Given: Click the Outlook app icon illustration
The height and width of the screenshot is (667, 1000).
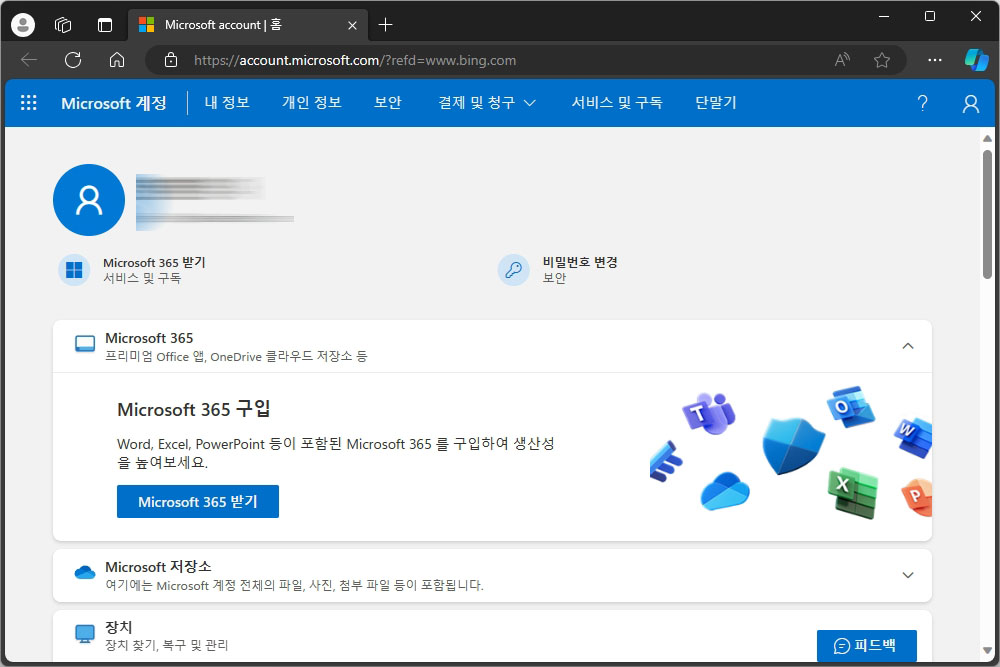Looking at the screenshot, I should tap(850, 406).
